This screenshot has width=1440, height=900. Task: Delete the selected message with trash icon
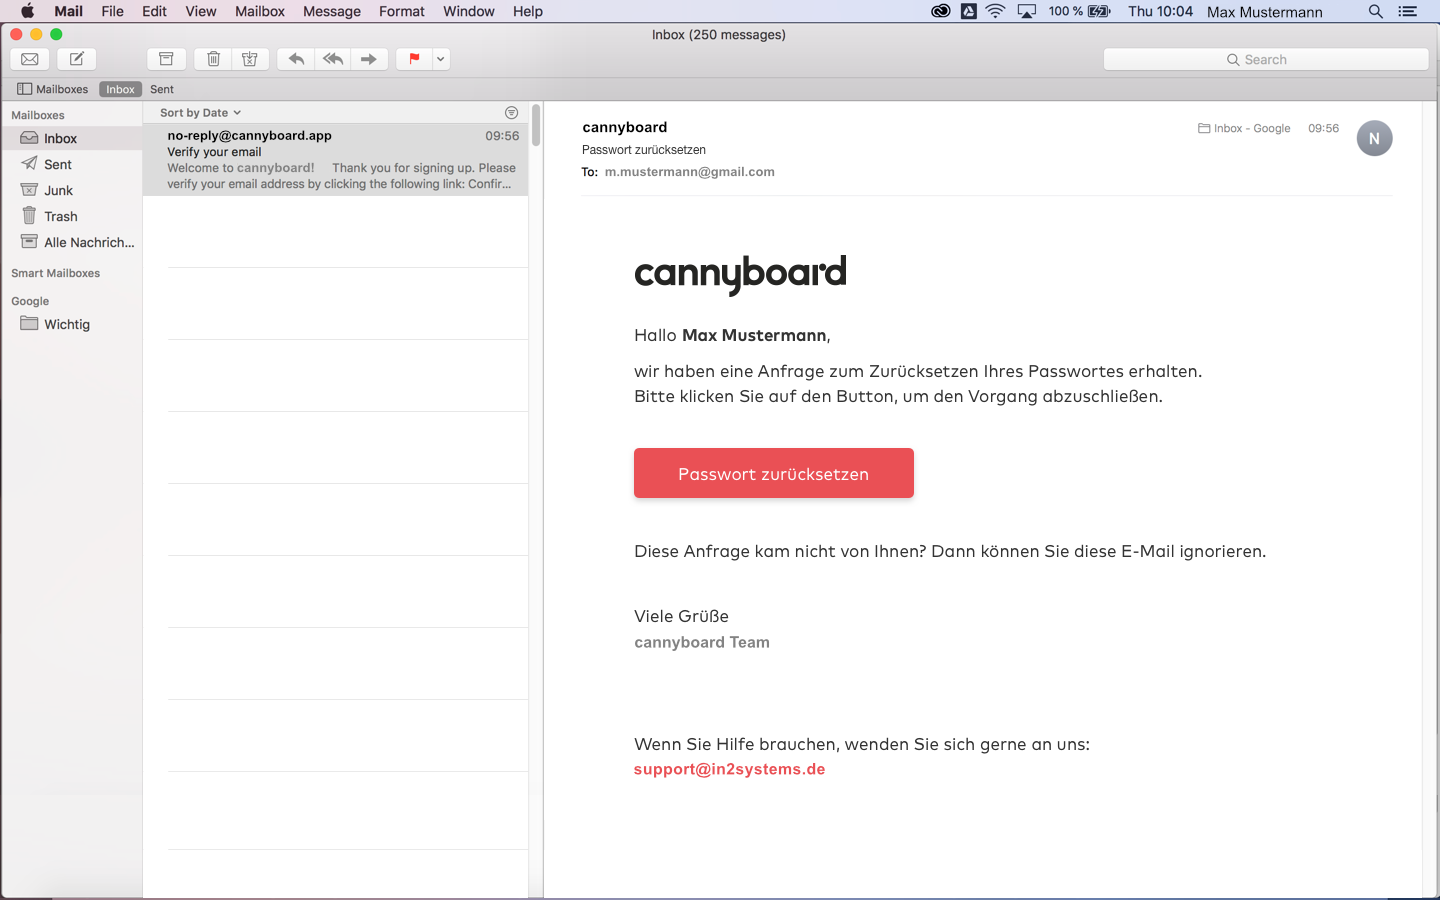(213, 59)
